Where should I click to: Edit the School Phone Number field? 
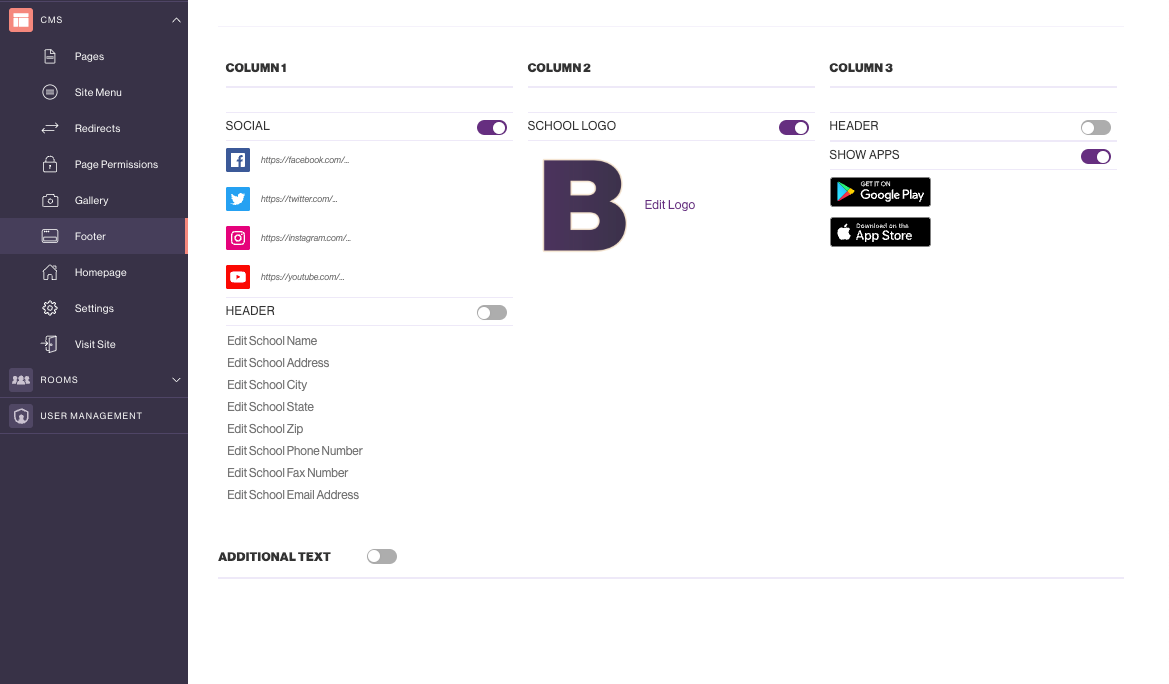[295, 451]
